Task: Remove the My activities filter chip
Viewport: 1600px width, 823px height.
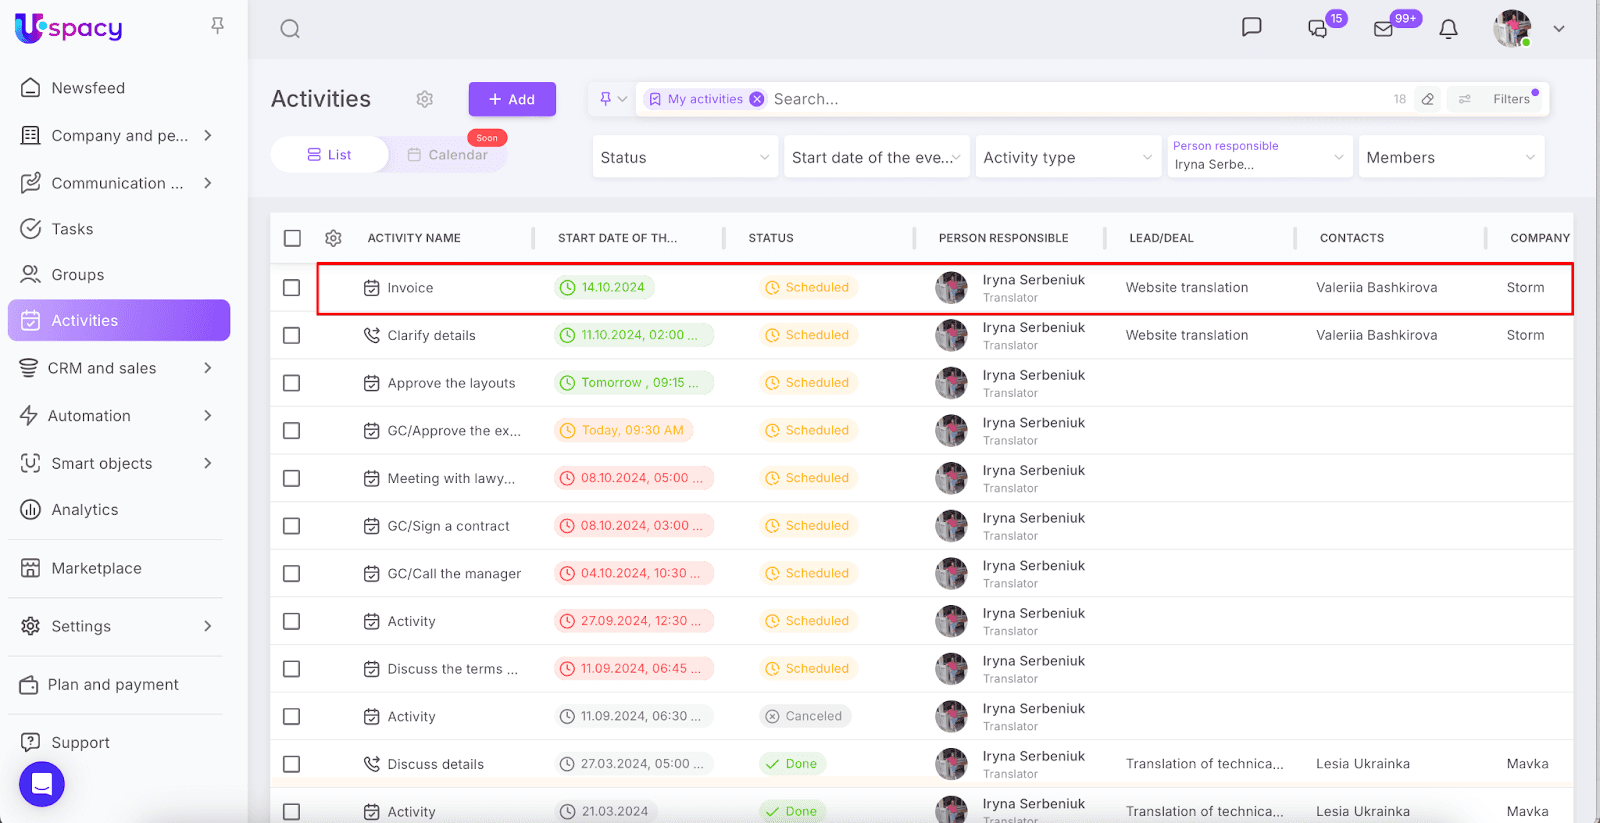Action: [757, 99]
